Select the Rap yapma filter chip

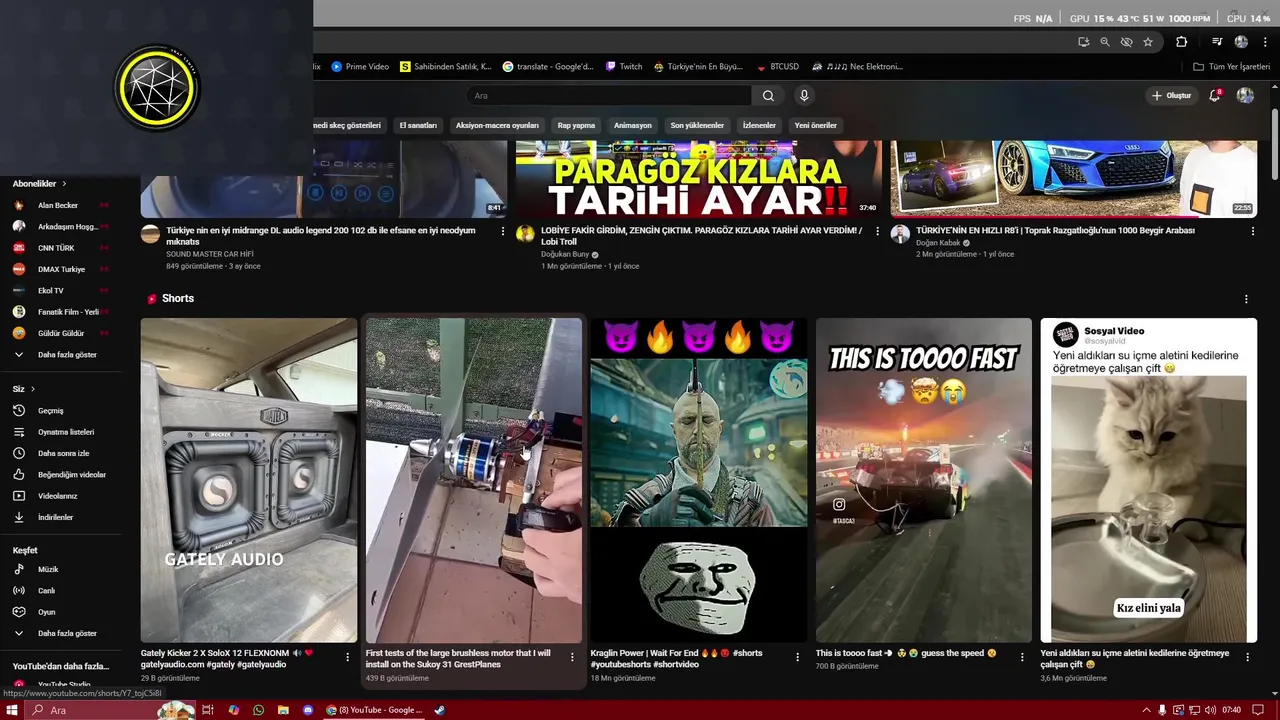coord(576,126)
